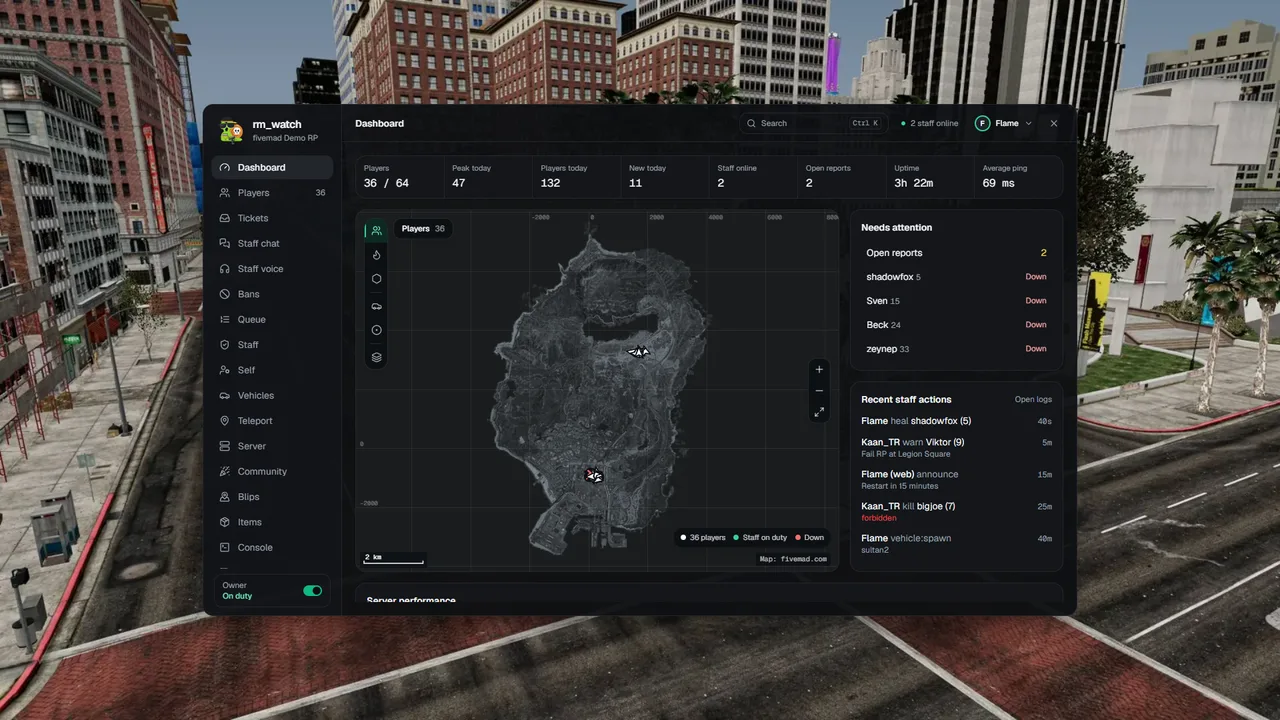
Task: Open the Self menu item
Action: (273, 370)
